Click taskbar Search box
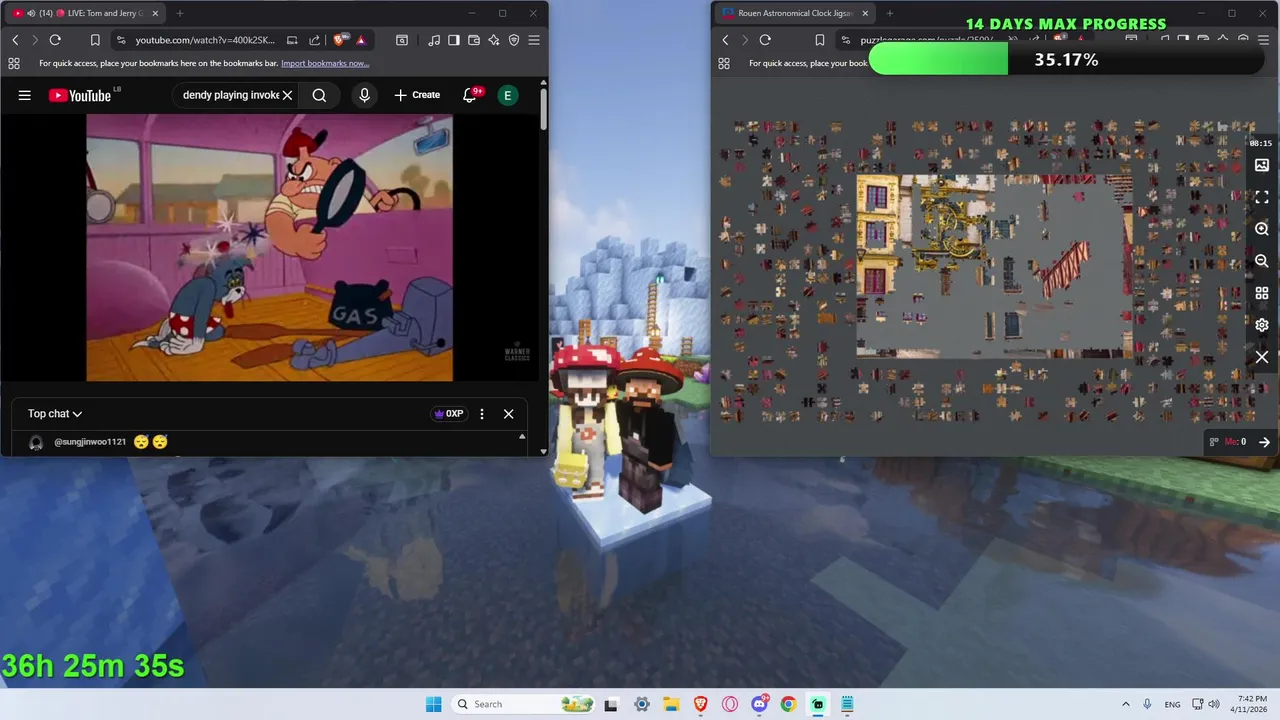 click(523, 704)
